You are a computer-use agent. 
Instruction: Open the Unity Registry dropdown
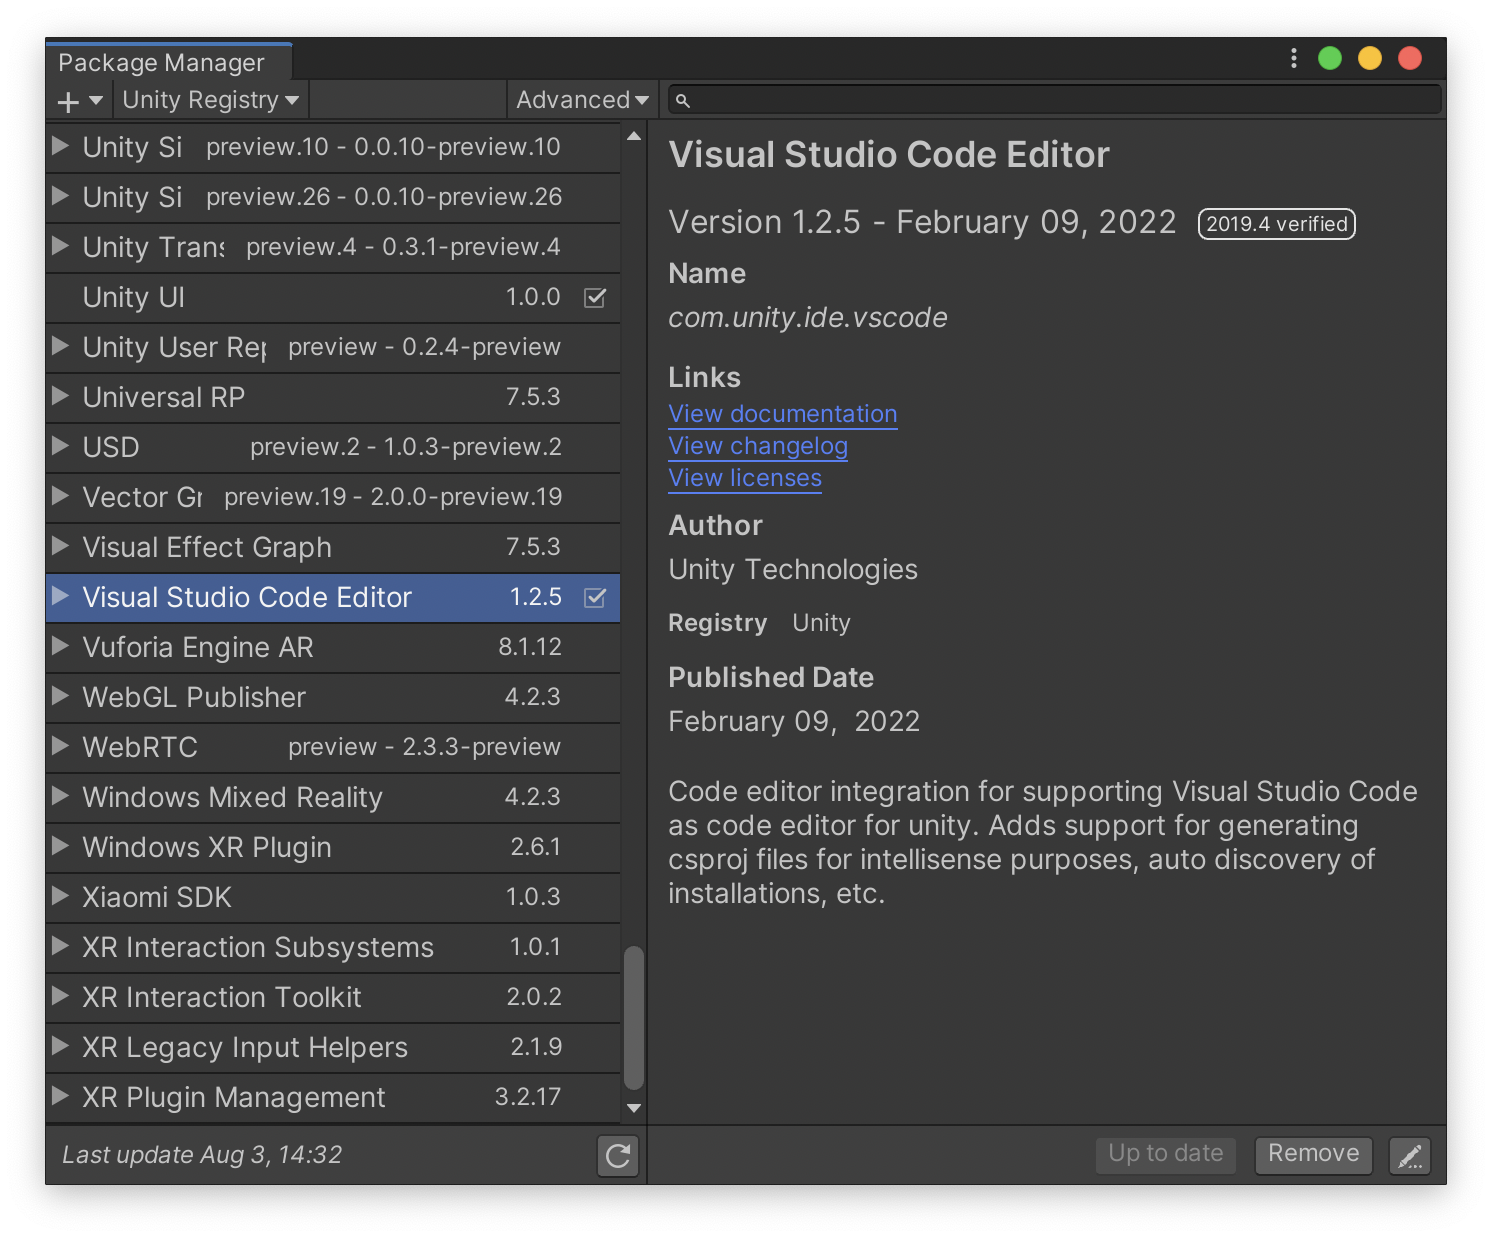tap(211, 100)
